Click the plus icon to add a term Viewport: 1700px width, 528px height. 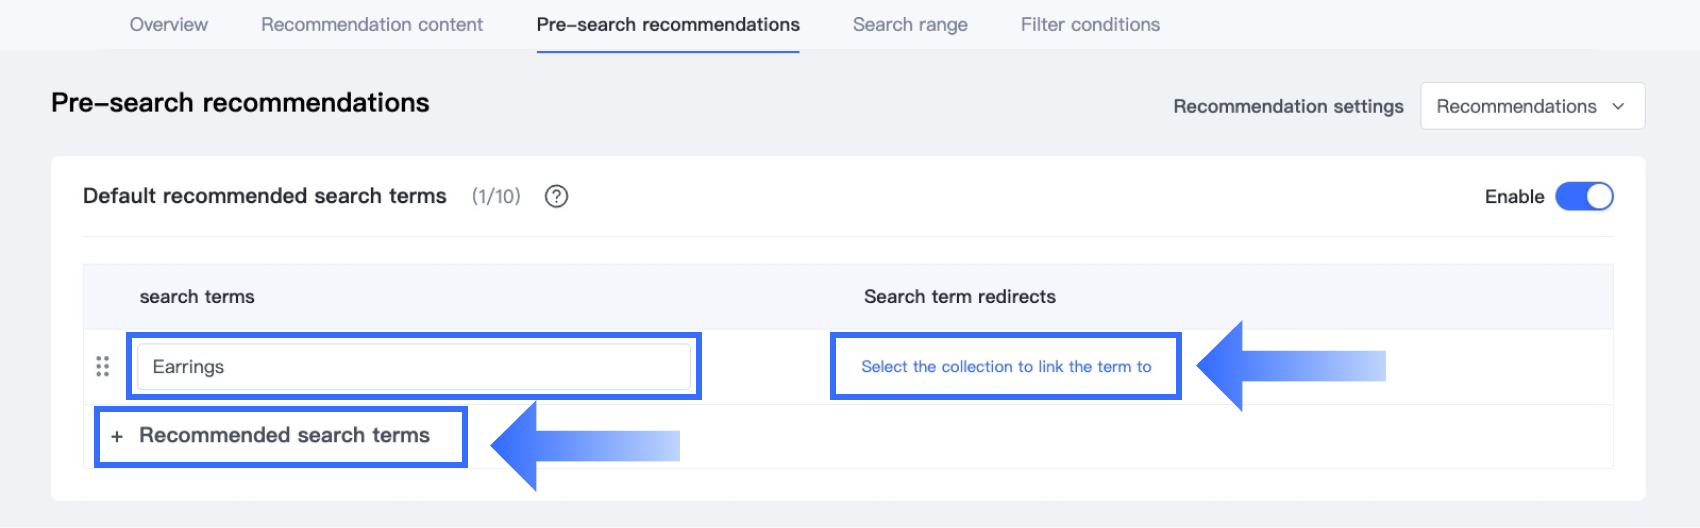pos(117,436)
